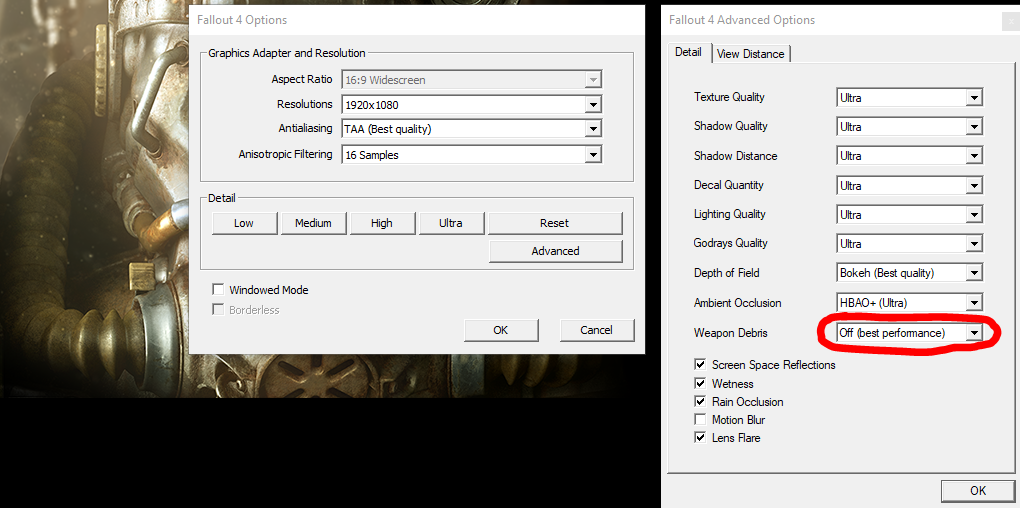
Task: Toggle the greyed Borderless checkbox
Action: 218,310
